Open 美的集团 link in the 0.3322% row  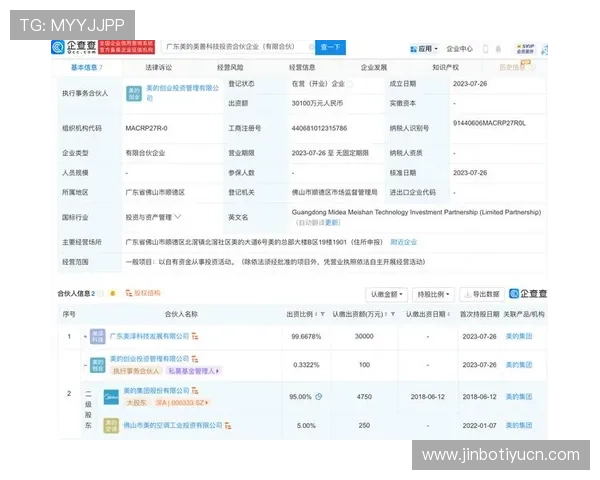click(519, 364)
